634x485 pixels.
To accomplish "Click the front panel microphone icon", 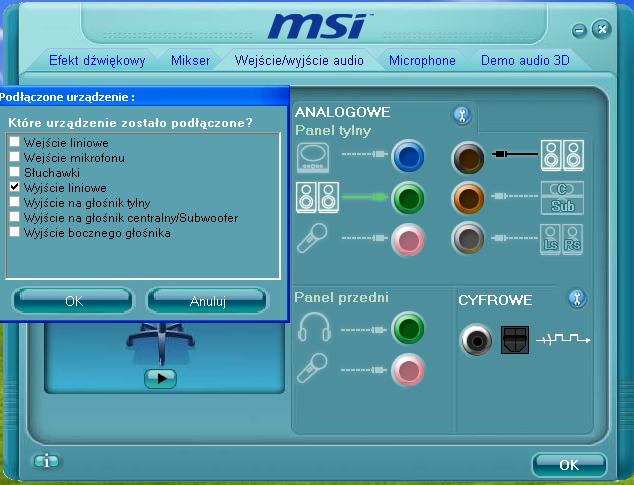I will (312, 368).
